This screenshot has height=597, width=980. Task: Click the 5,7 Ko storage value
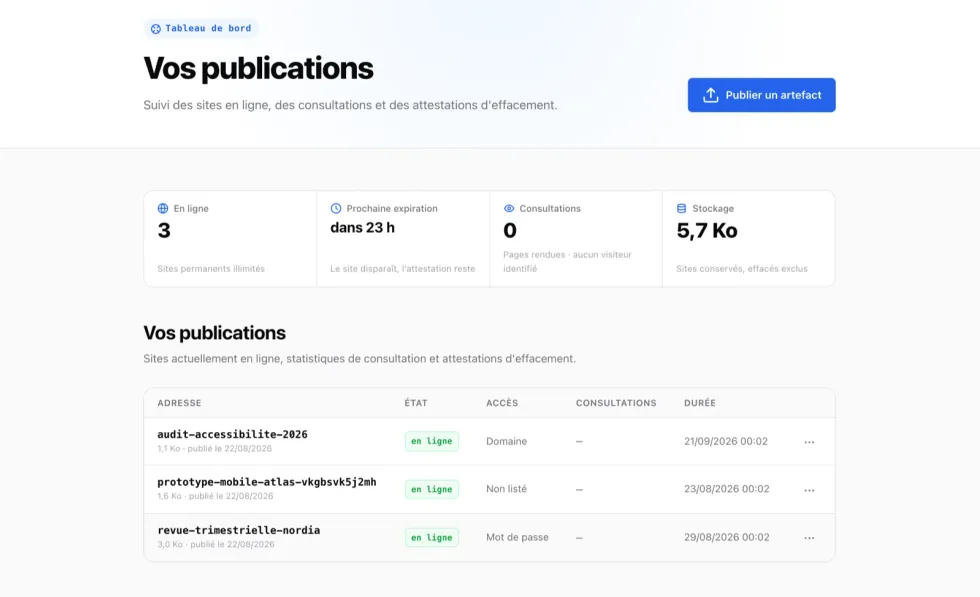[707, 231]
